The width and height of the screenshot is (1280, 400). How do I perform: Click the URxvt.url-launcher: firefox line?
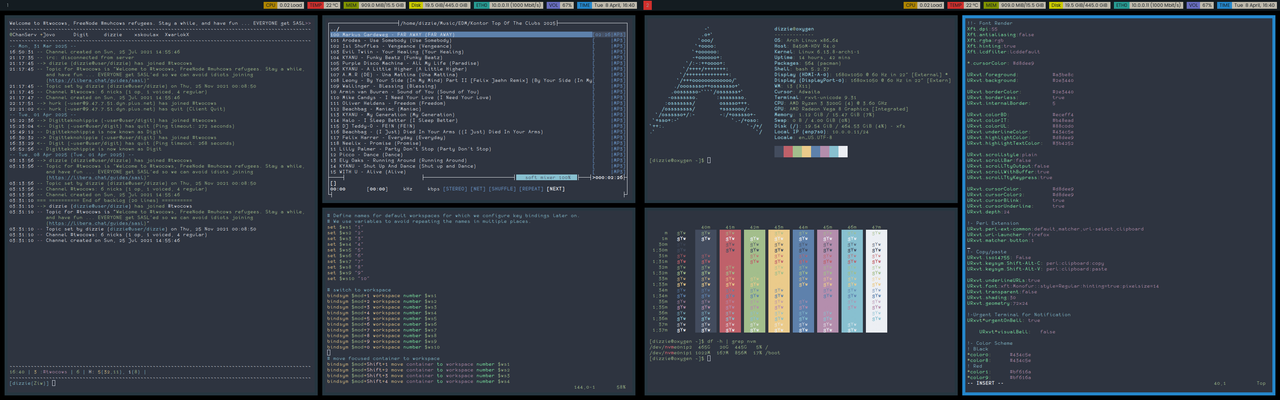(1008, 234)
